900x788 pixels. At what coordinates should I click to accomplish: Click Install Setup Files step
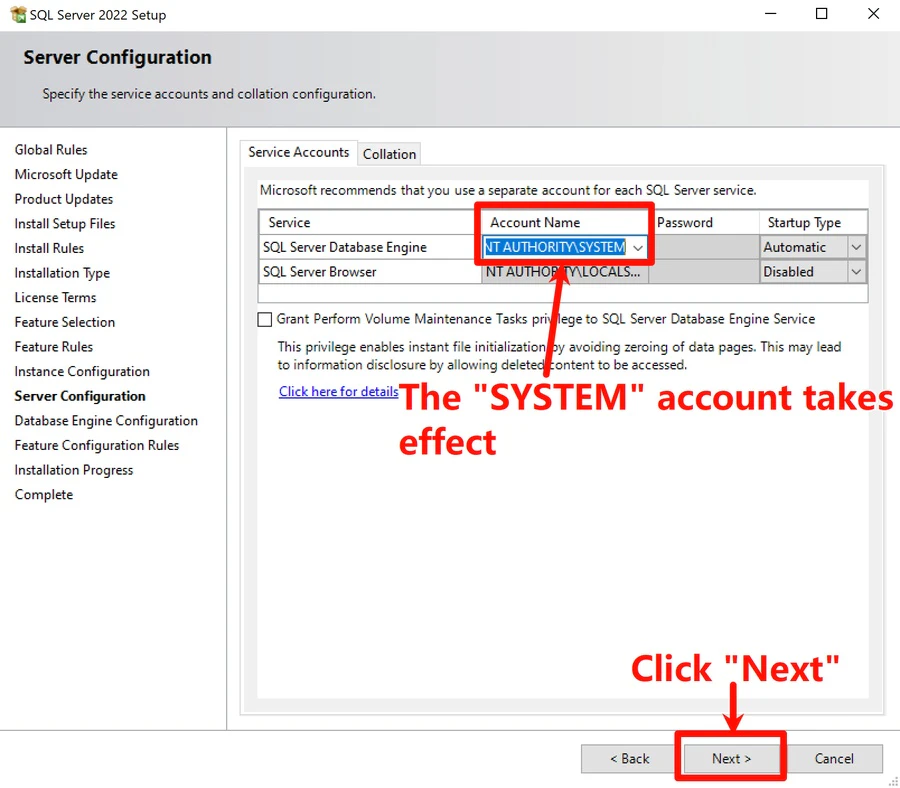pyautogui.click(x=65, y=224)
